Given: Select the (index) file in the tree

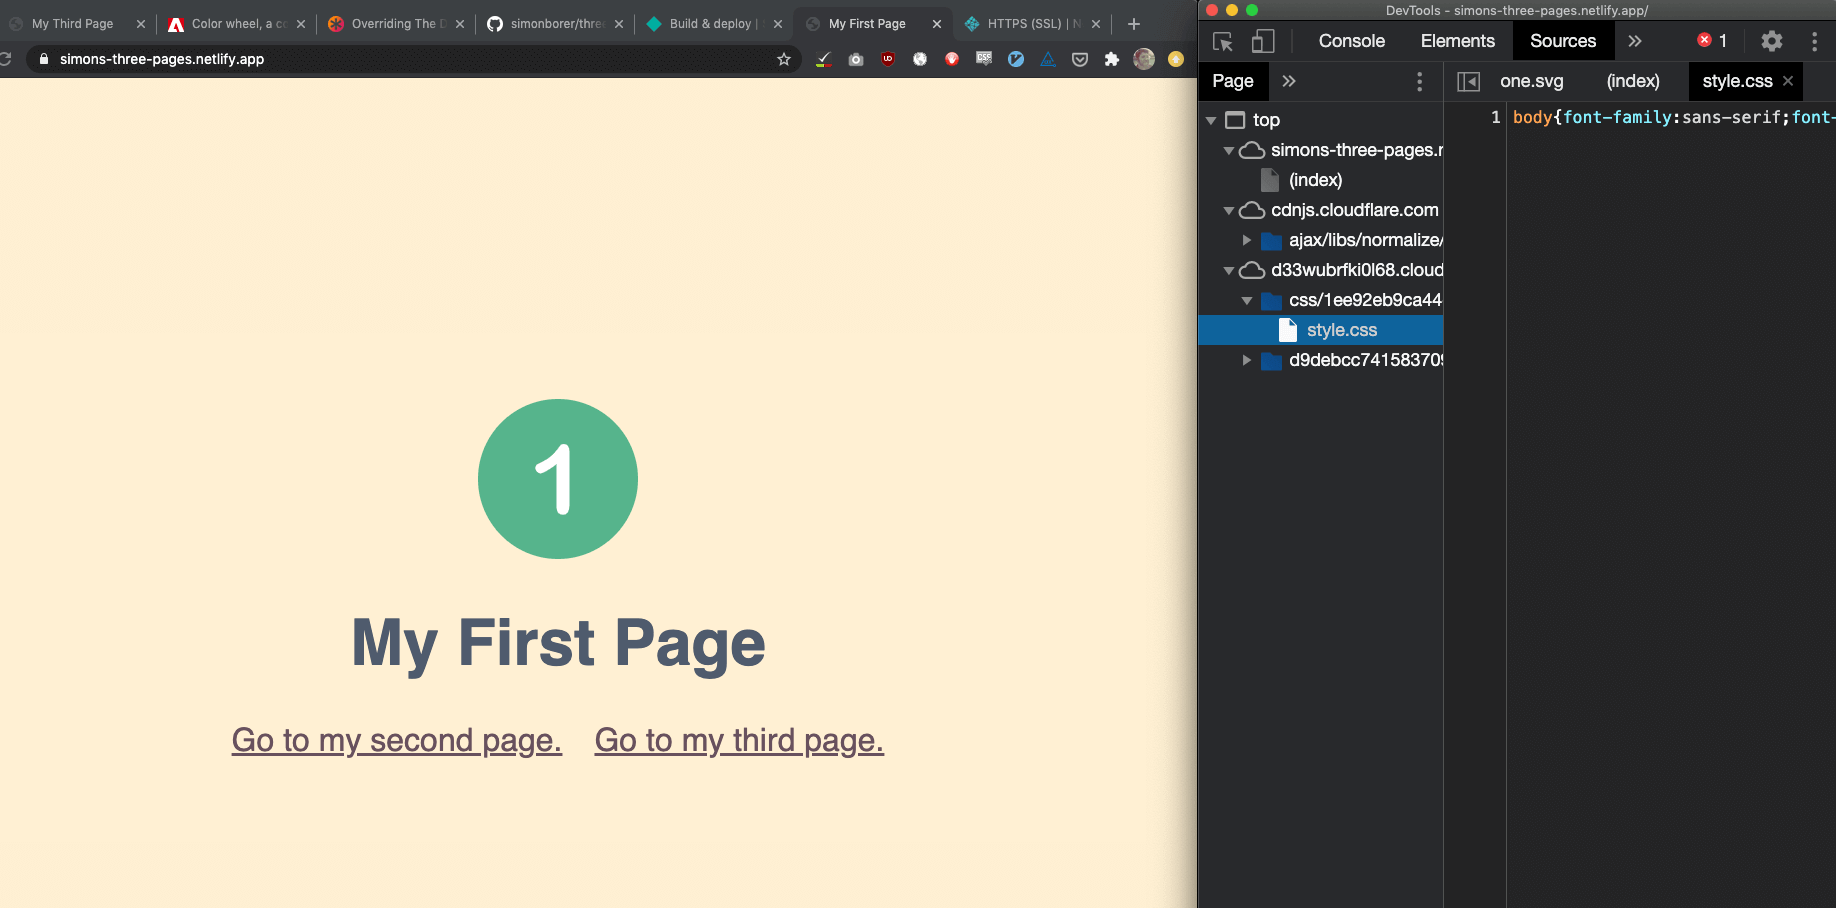Looking at the screenshot, I should pyautogui.click(x=1315, y=180).
